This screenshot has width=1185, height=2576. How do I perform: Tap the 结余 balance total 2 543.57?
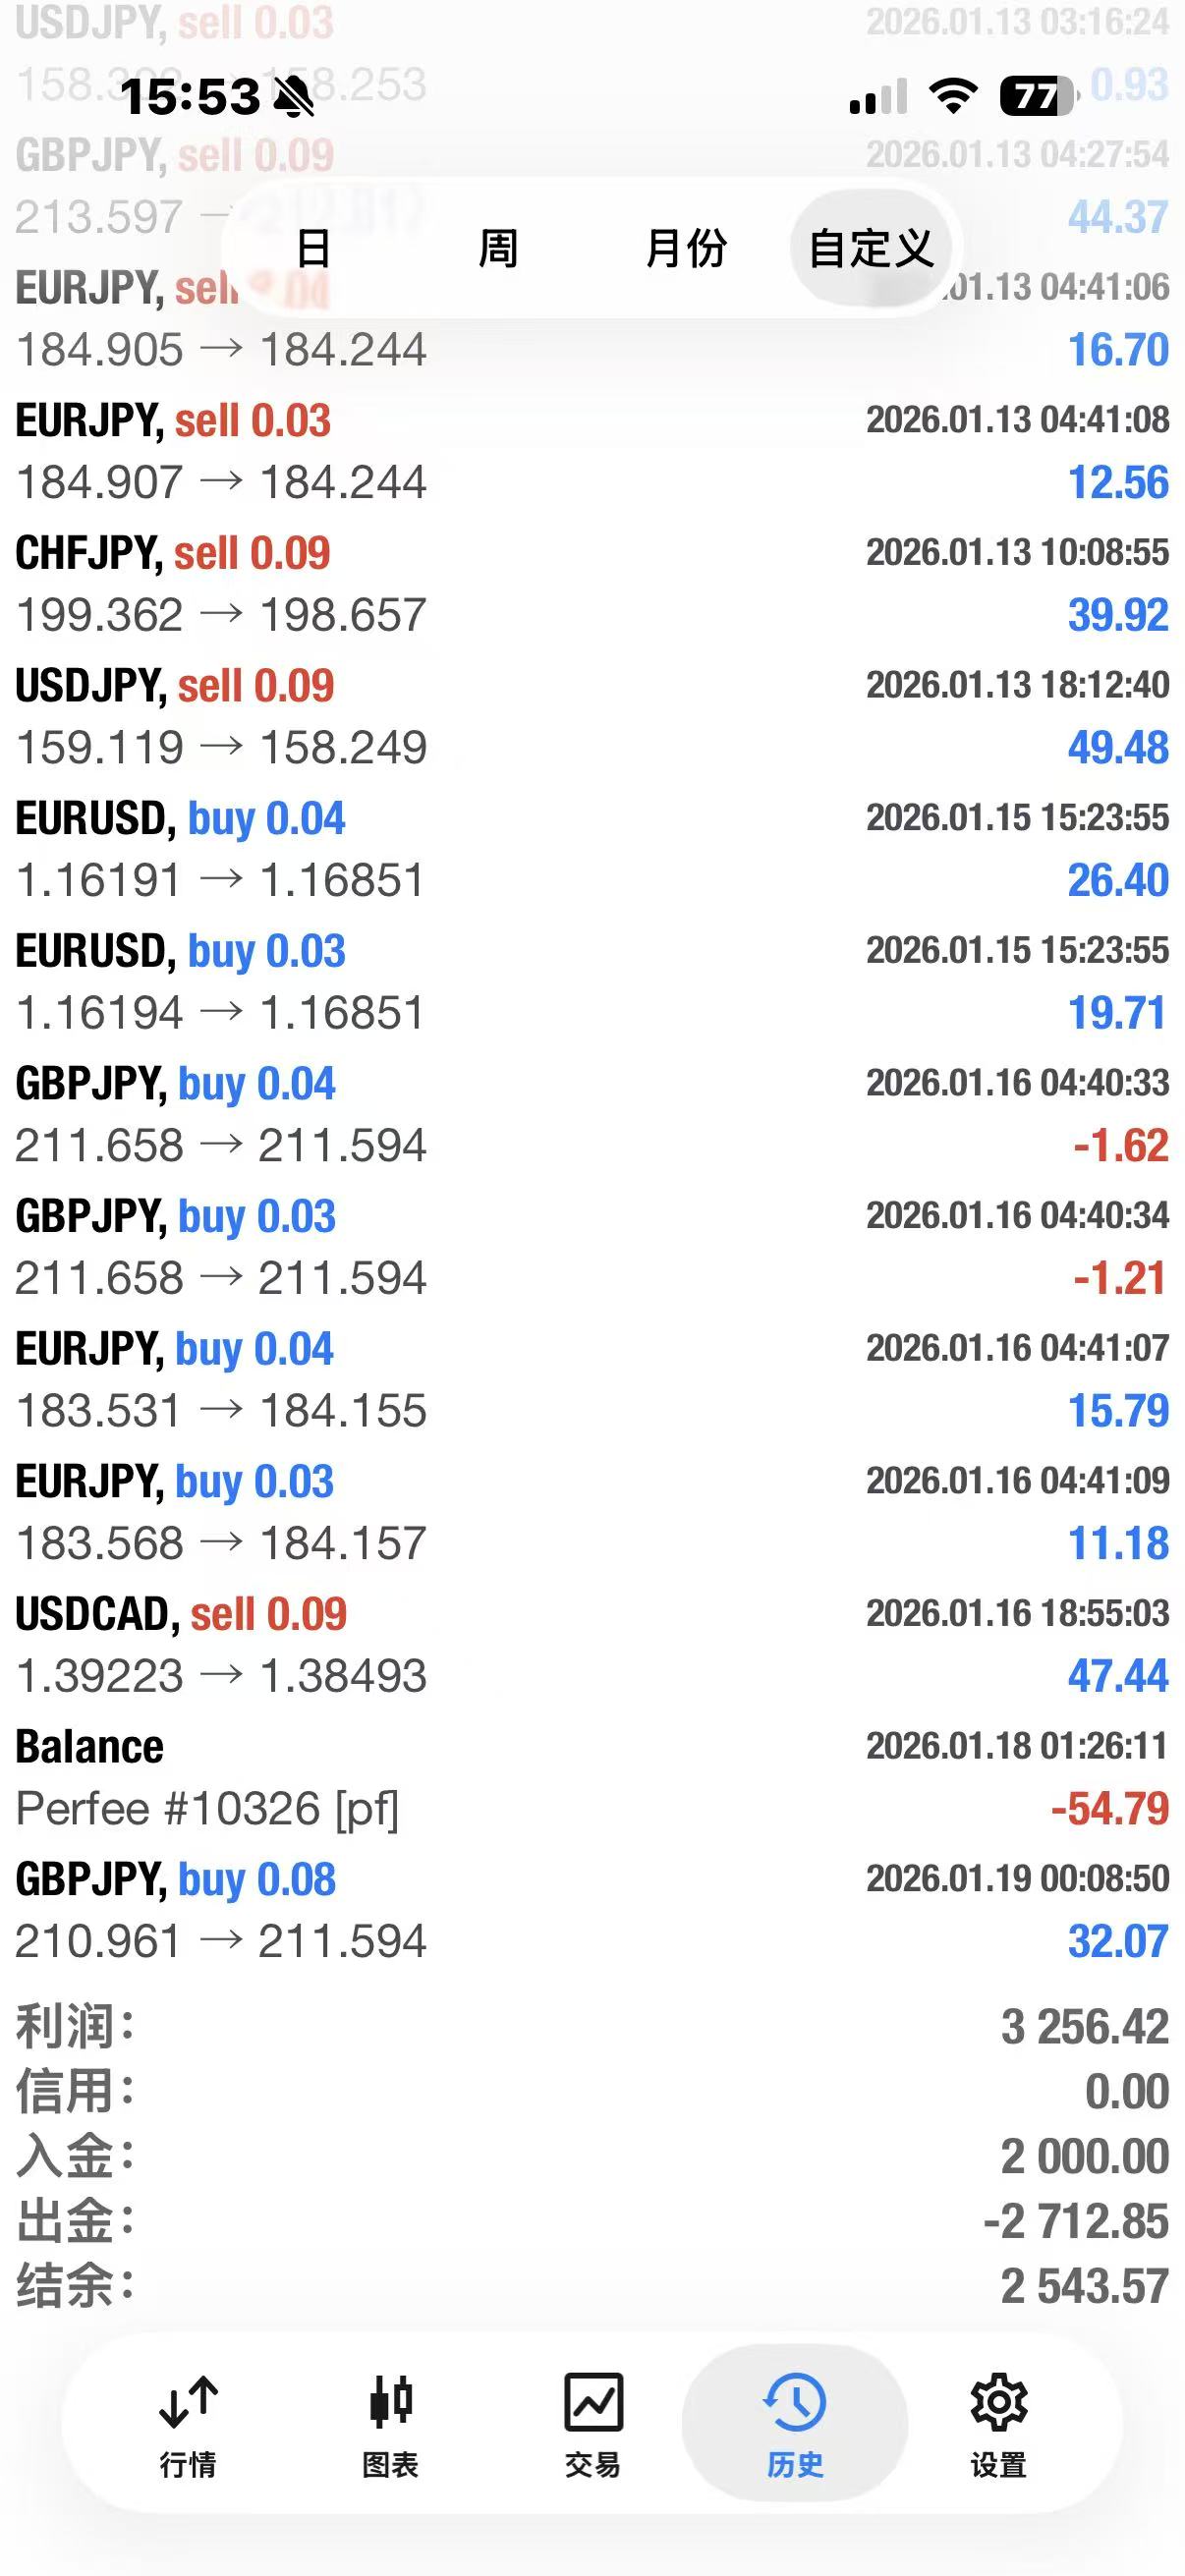(1084, 2285)
